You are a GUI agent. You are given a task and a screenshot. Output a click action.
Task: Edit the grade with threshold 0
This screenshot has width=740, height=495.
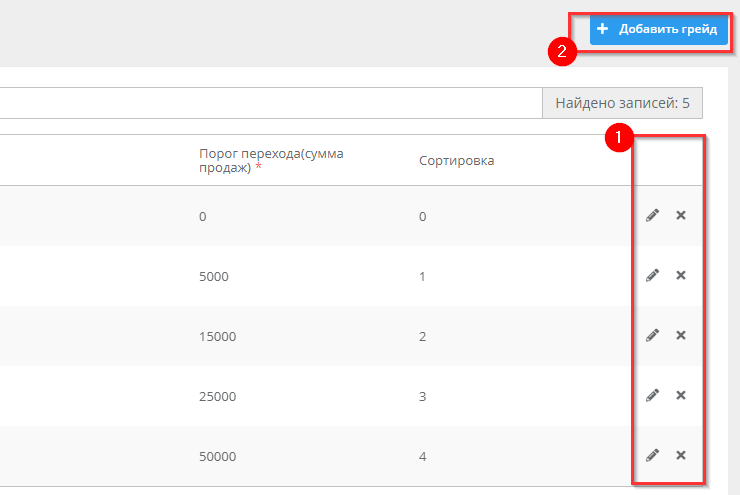(x=652, y=215)
